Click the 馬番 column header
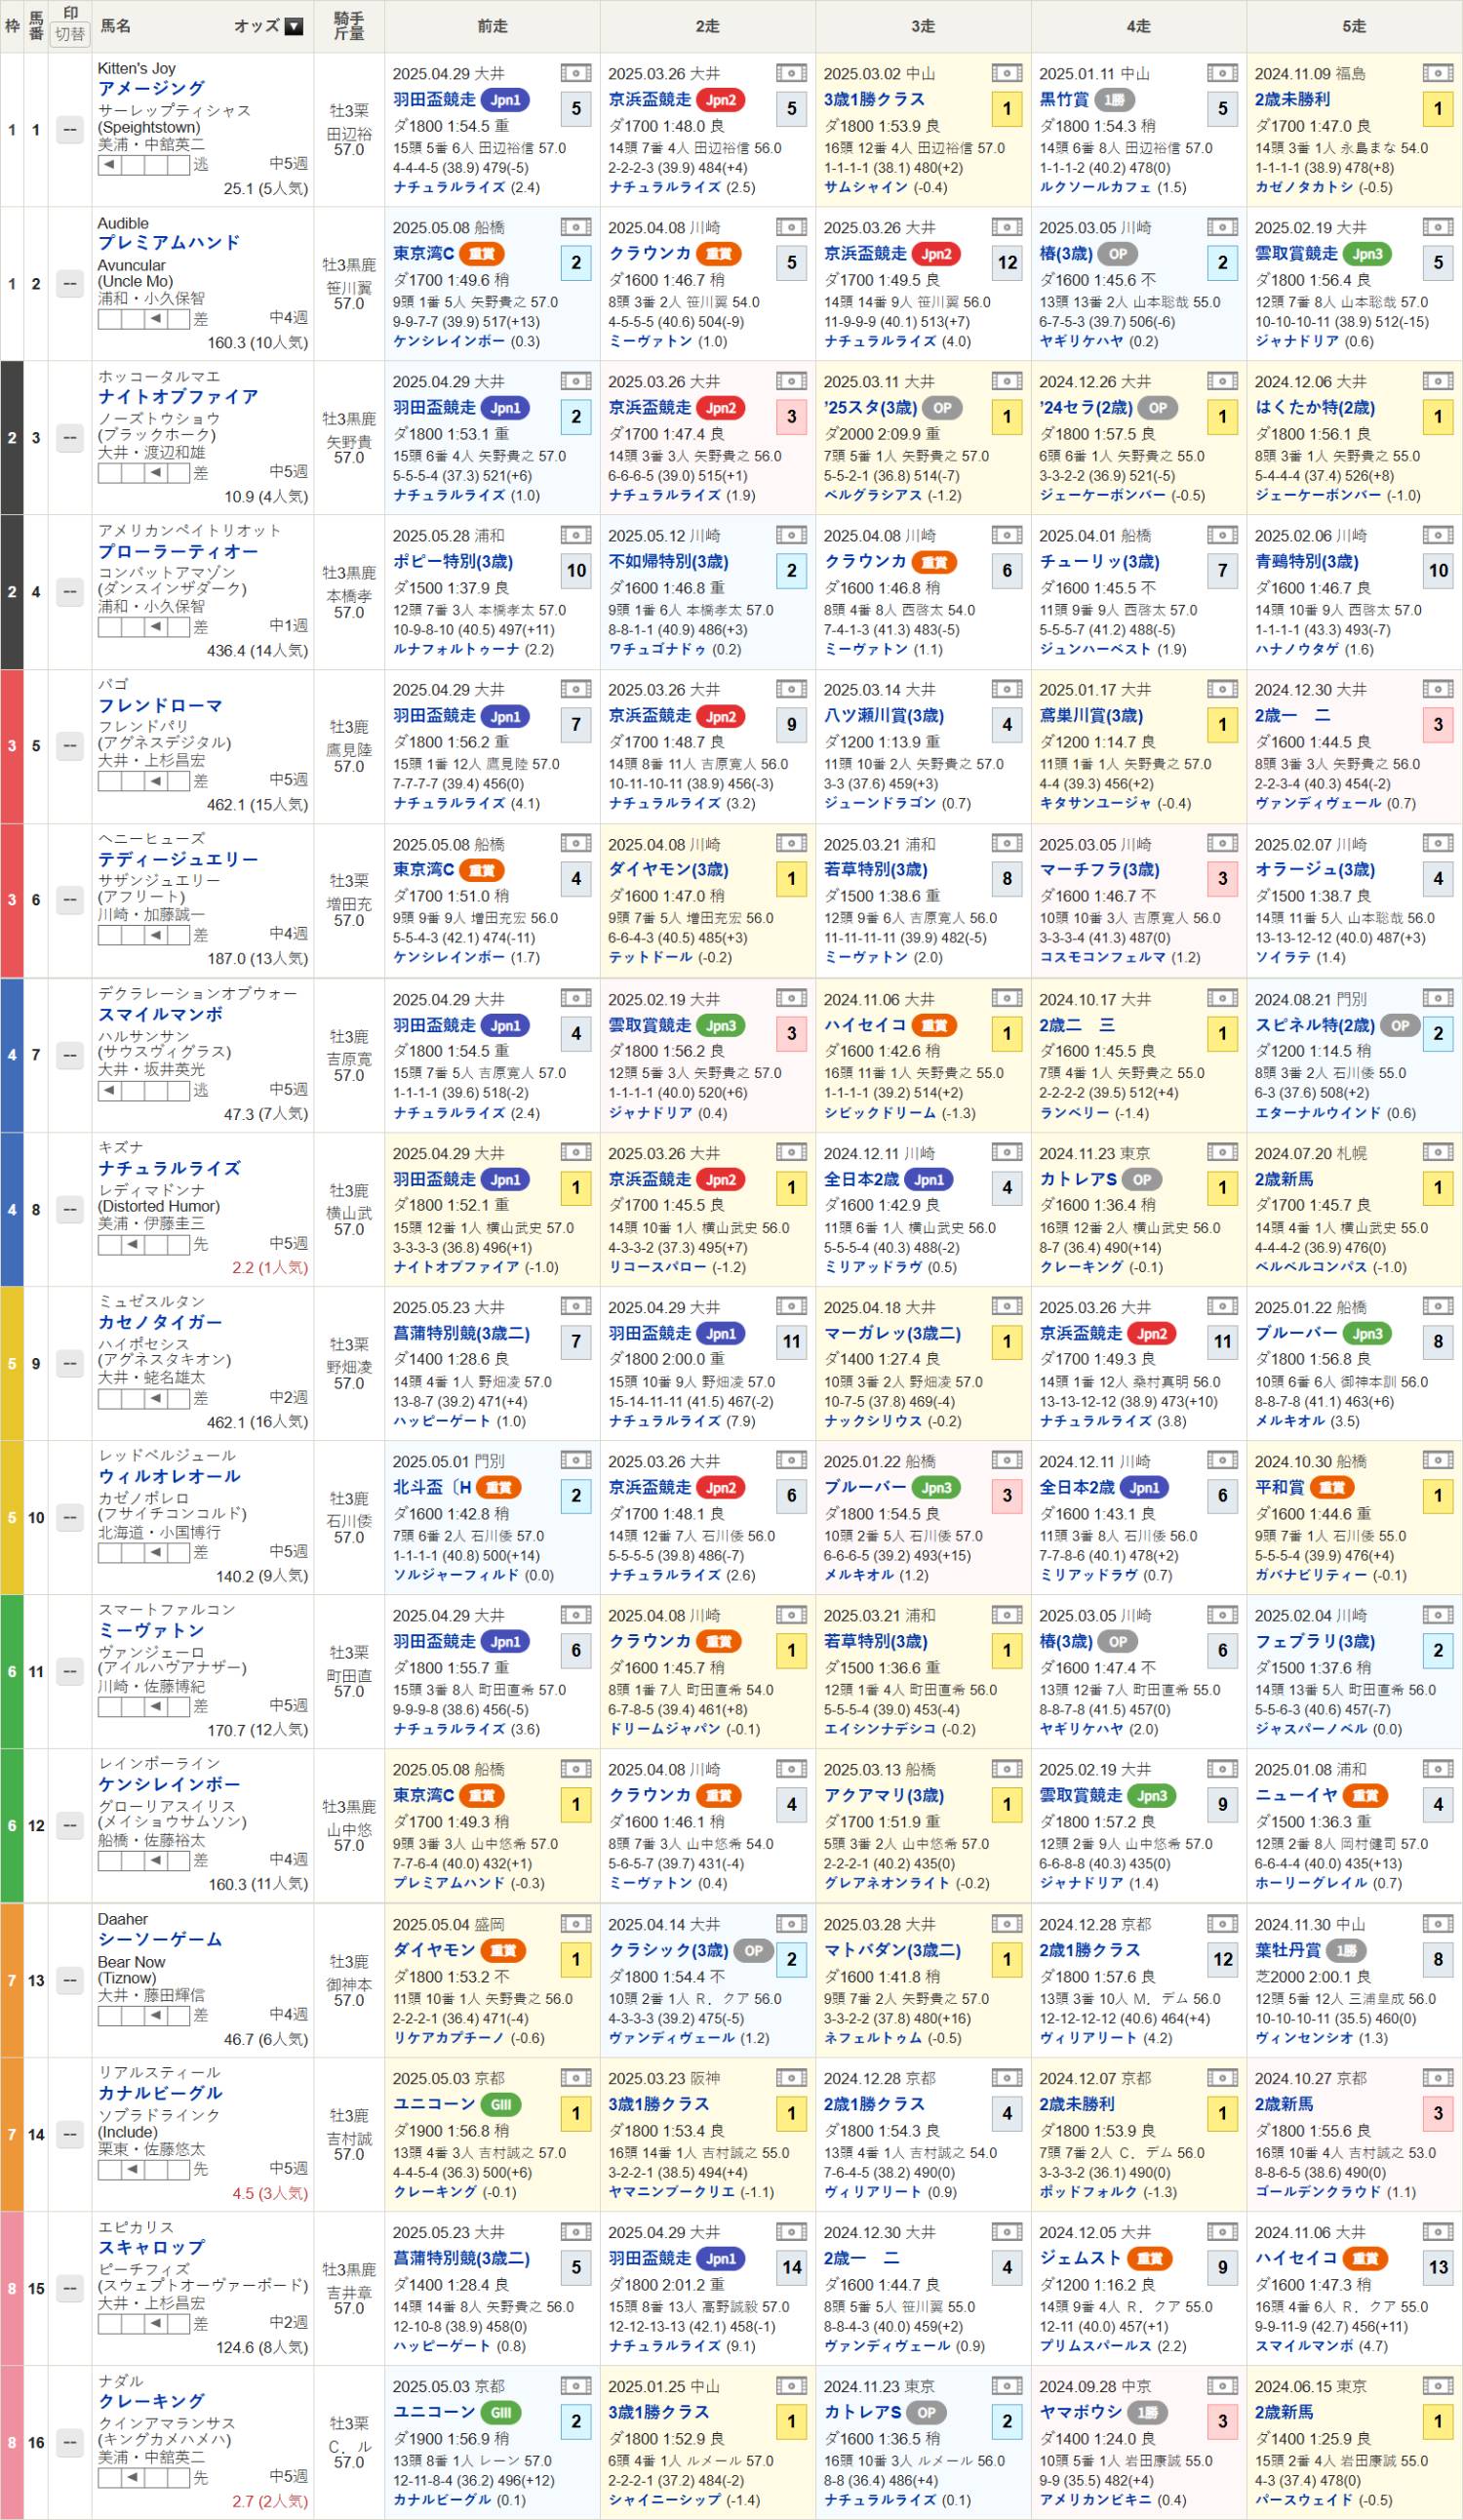Screen dimensions: 1463x2520 (36, 26)
